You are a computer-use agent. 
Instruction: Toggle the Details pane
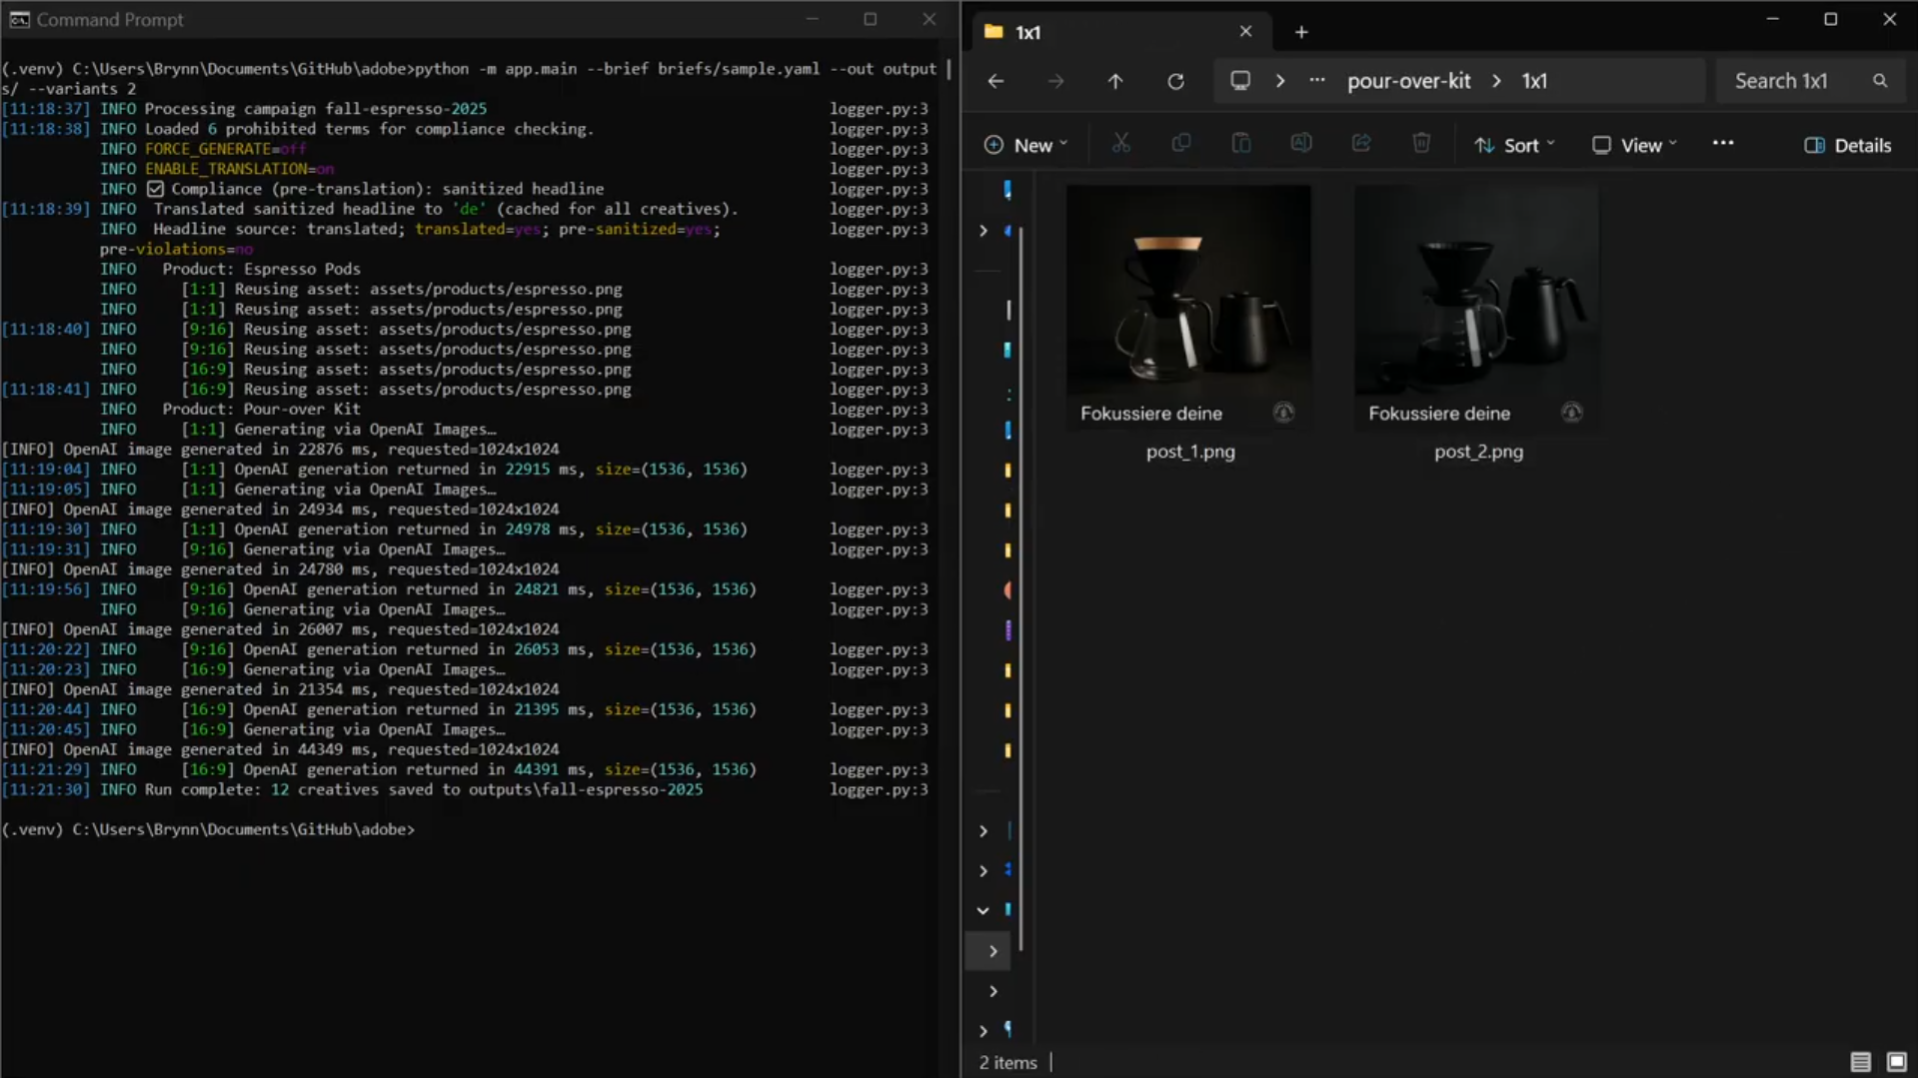pyautogui.click(x=1847, y=145)
